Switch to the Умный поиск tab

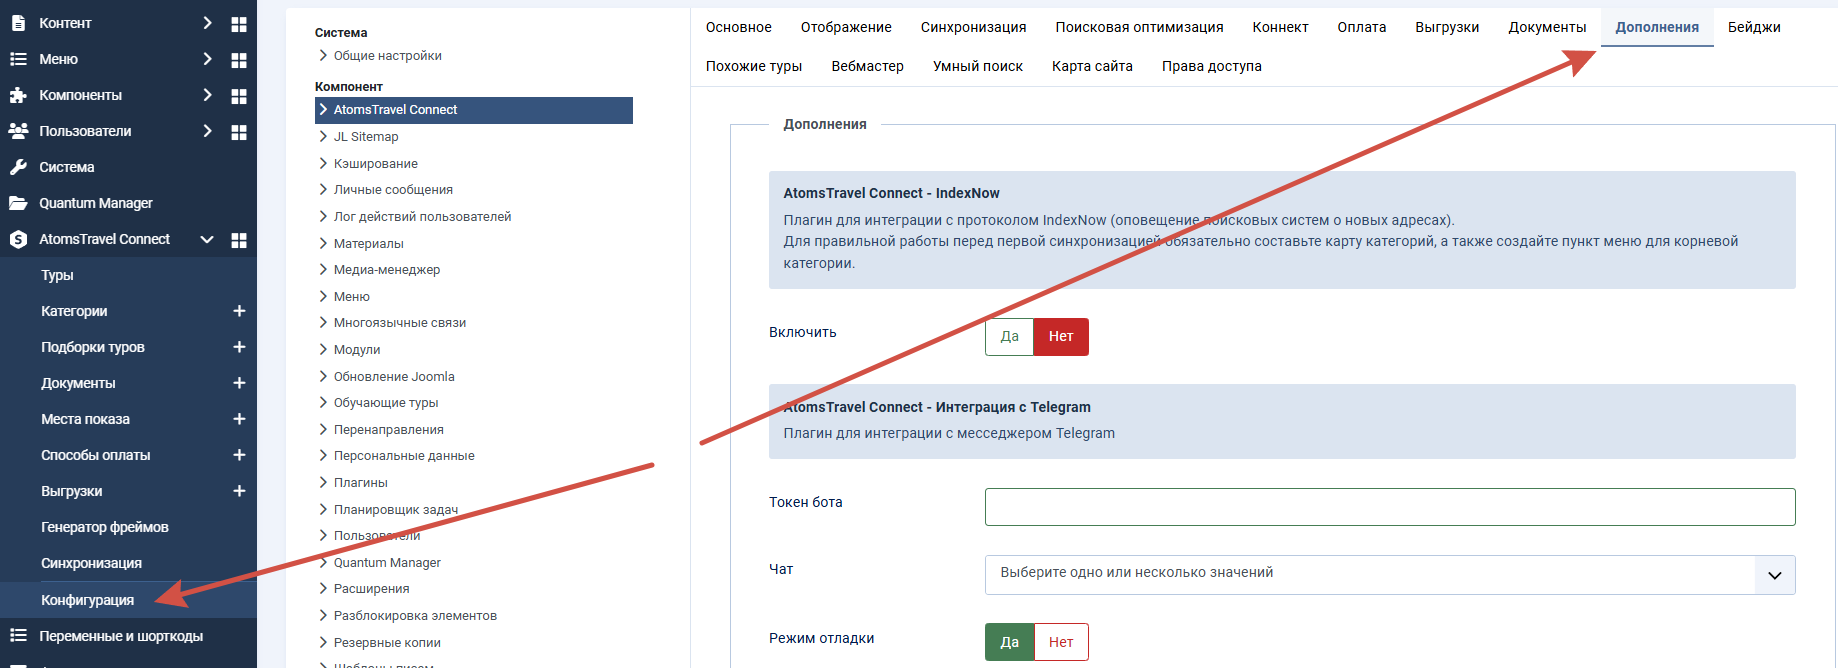click(977, 66)
